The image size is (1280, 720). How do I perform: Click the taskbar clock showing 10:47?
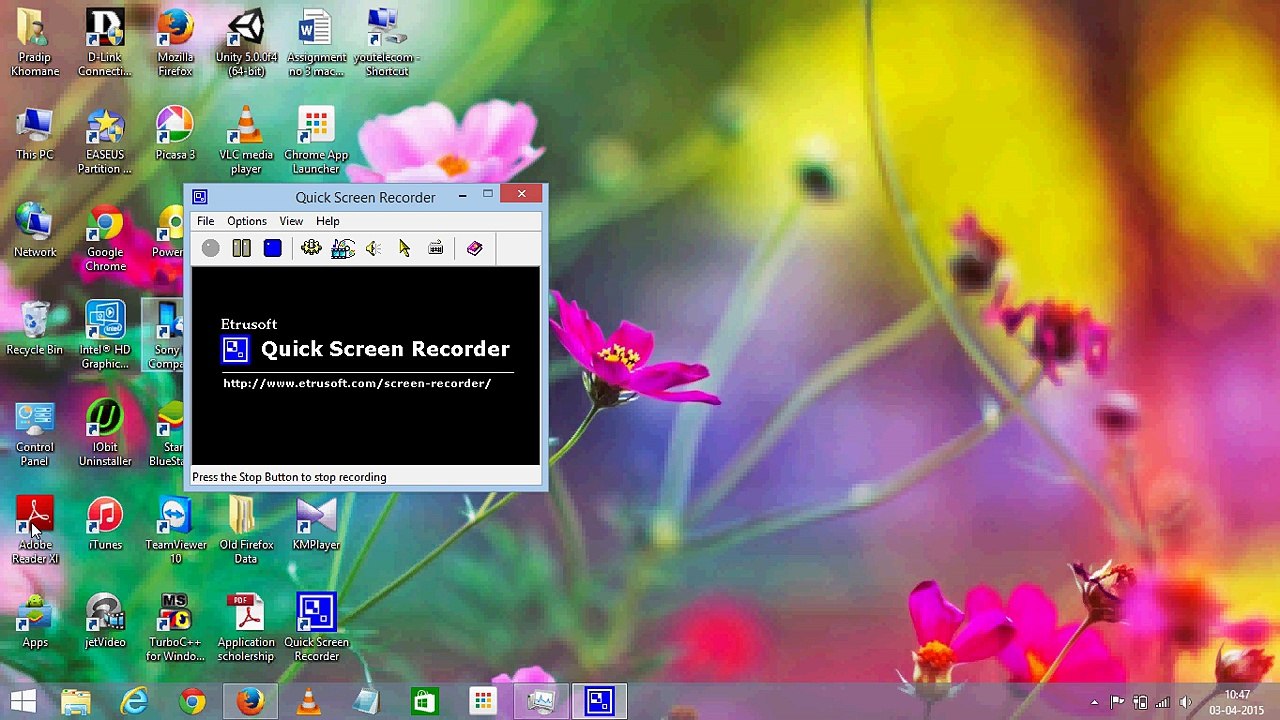pos(1237,702)
